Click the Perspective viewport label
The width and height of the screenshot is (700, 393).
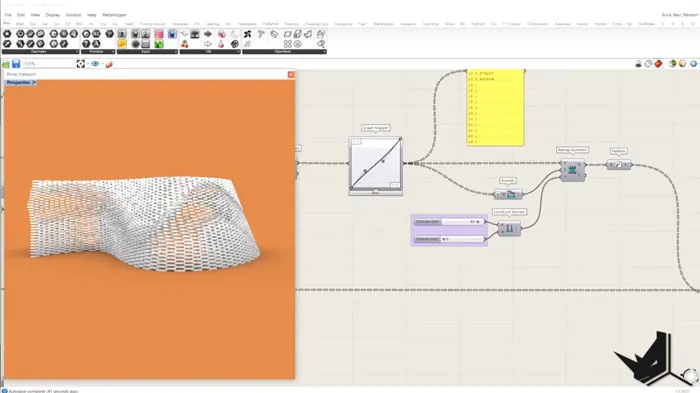(18, 83)
